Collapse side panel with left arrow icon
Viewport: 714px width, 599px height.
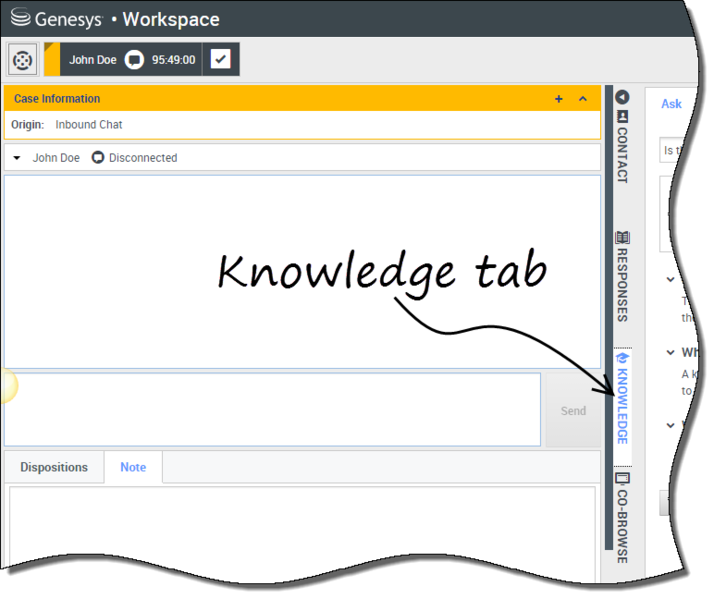[622, 97]
